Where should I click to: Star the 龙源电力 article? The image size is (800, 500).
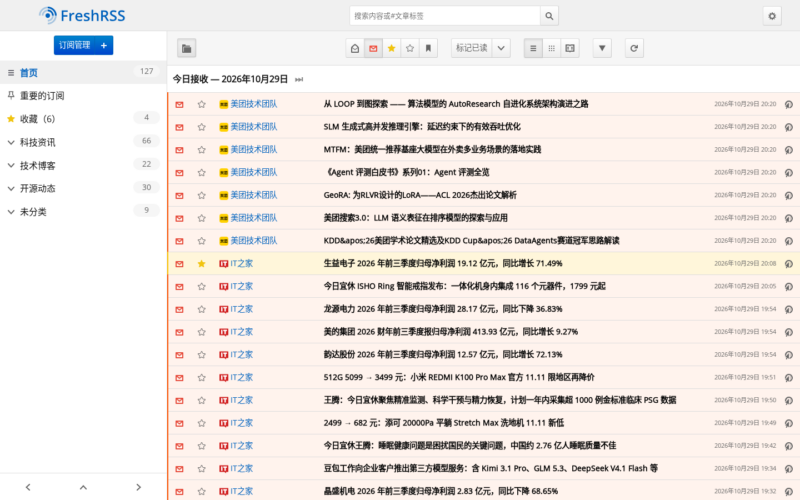(202, 309)
